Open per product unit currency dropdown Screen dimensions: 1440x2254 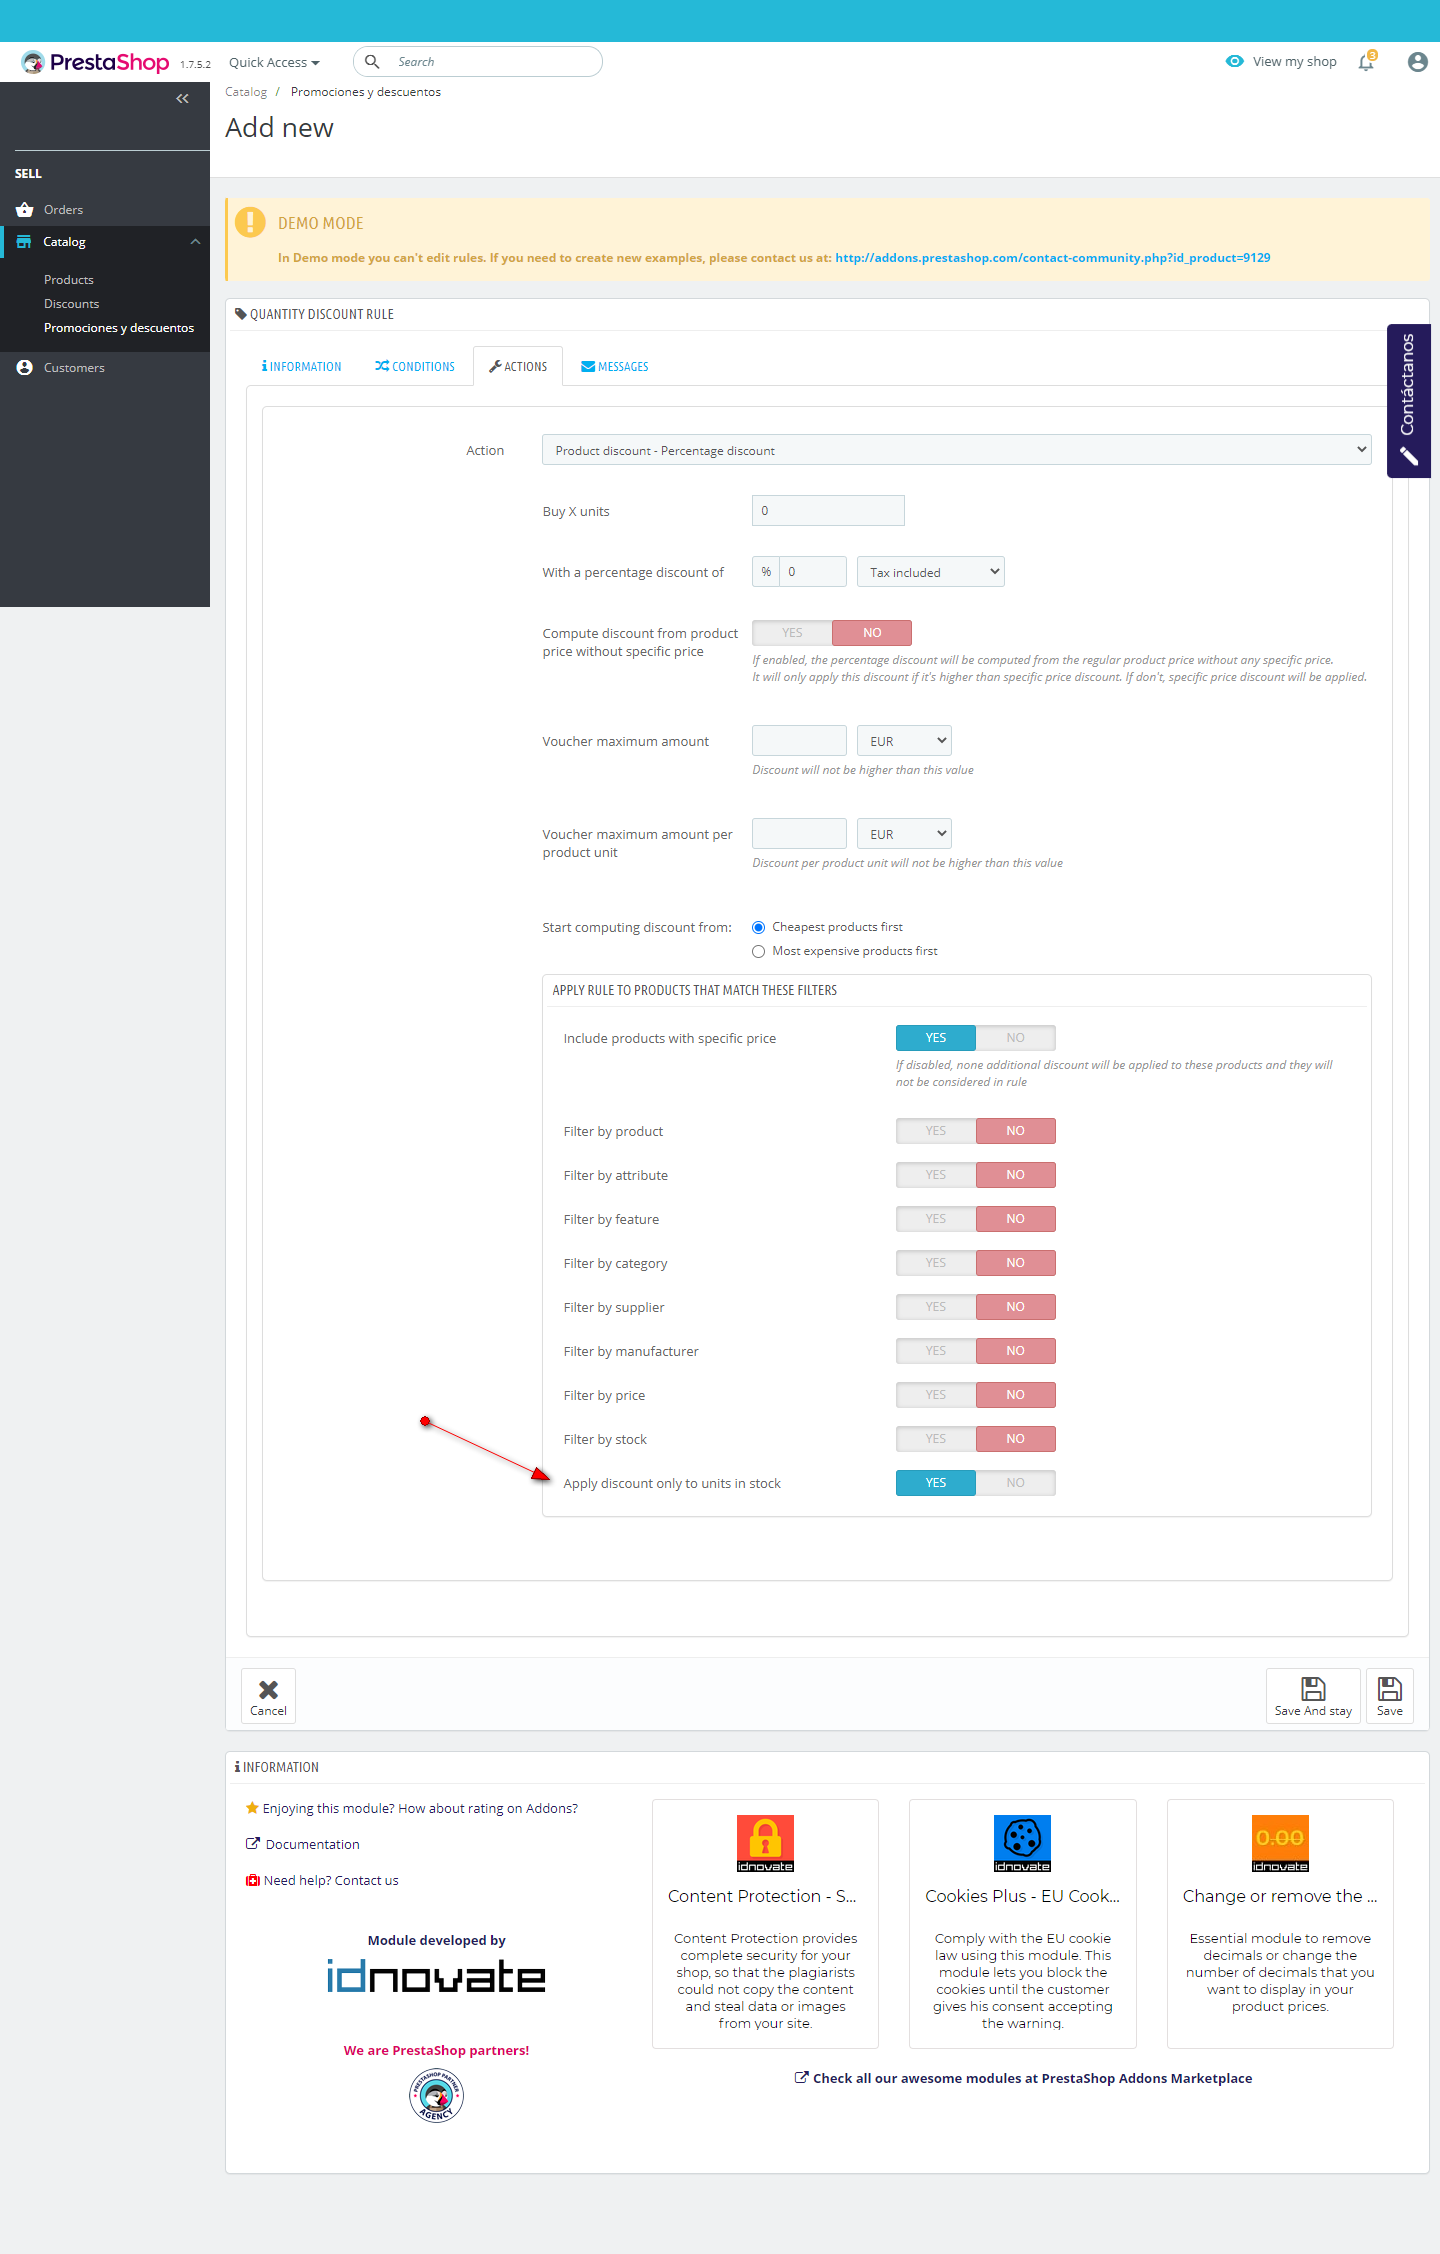(x=904, y=834)
